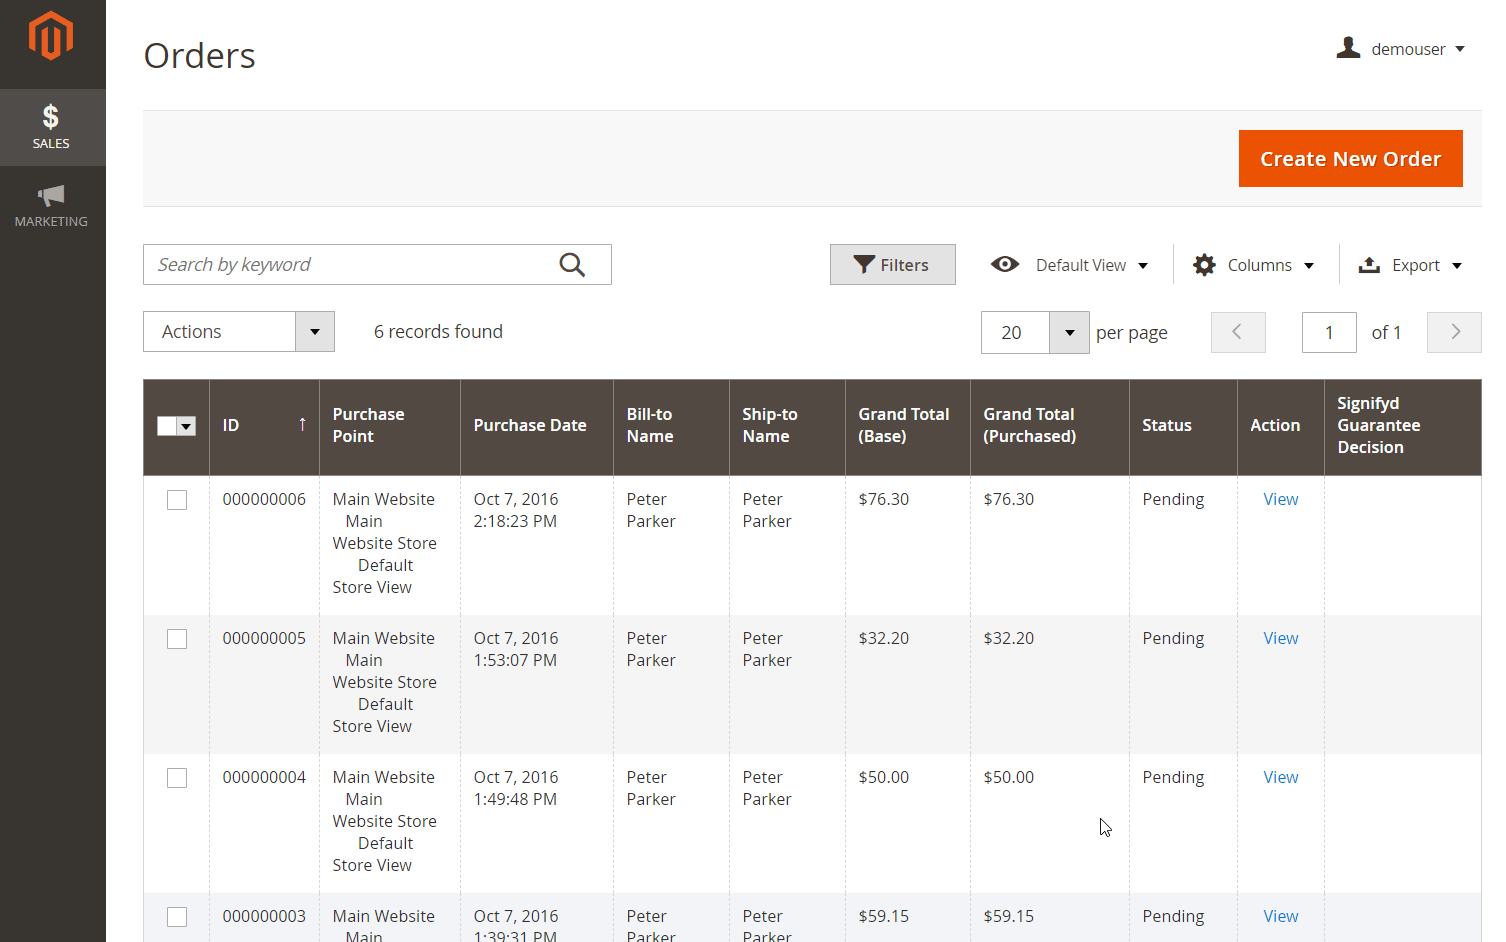The width and height of the screenshot is (1506, 942).
Task: Sort by Purchase Date column header
Action: [530, 425]
